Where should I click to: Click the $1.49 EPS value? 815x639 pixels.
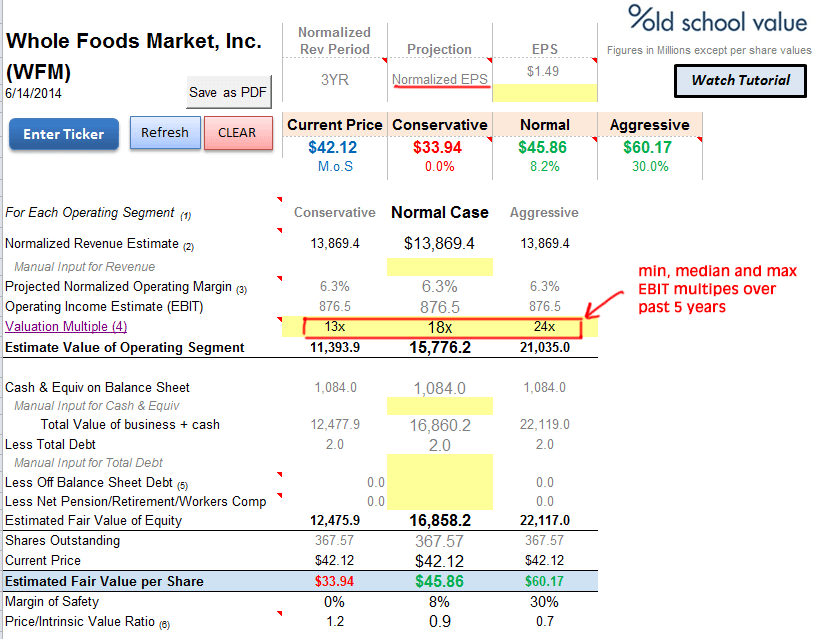(x=543, y=71)
